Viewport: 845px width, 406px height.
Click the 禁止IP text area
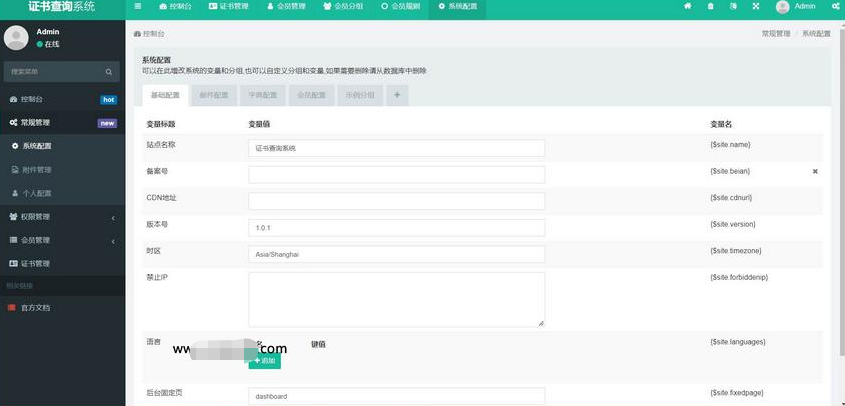point(396,299)
